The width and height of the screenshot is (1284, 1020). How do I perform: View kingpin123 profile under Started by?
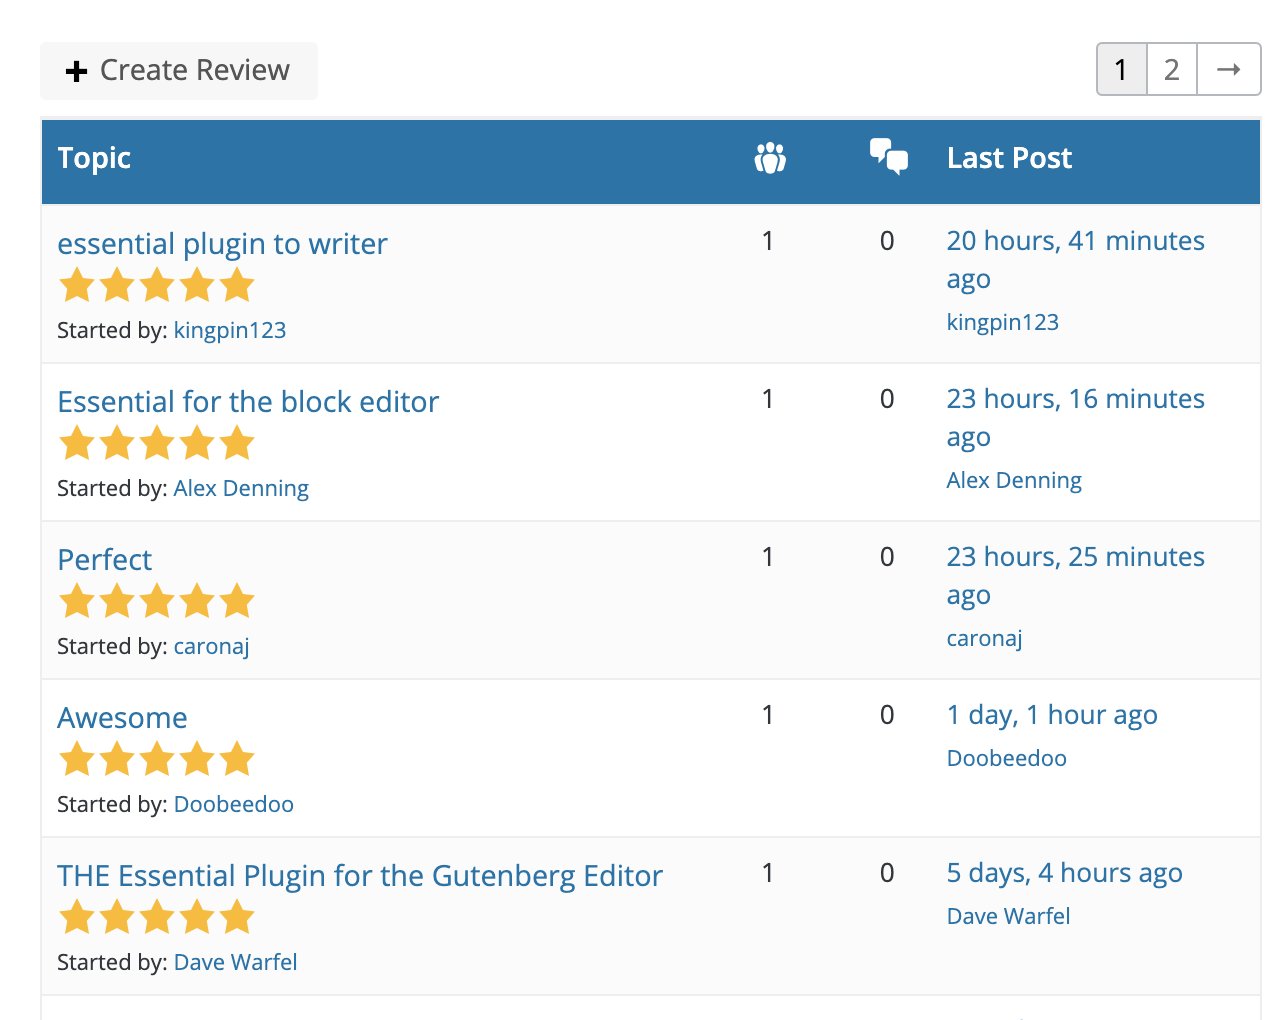click(x=230, y=330)
